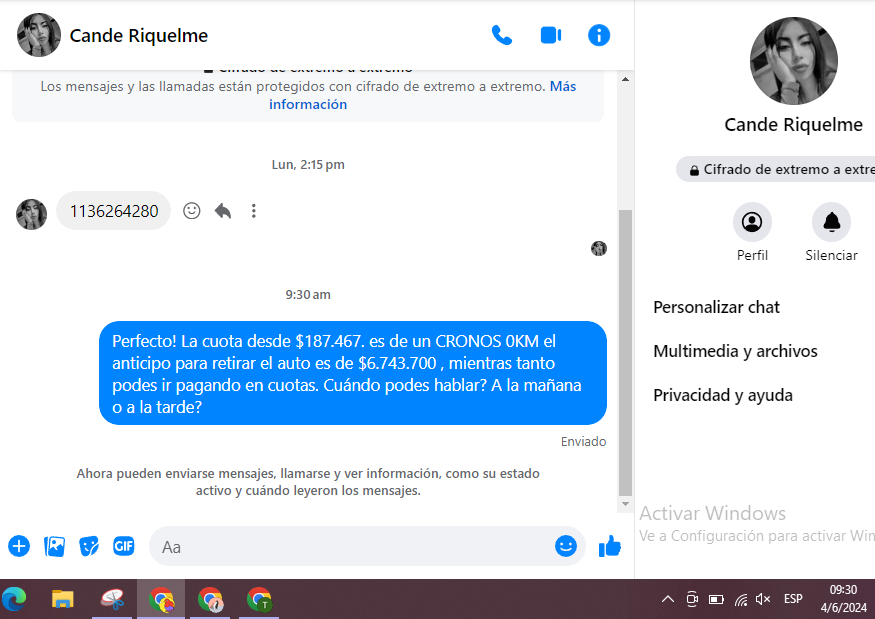Expand the Privacidad y ayuda section

pyautogui.click(x=723, y=395)
